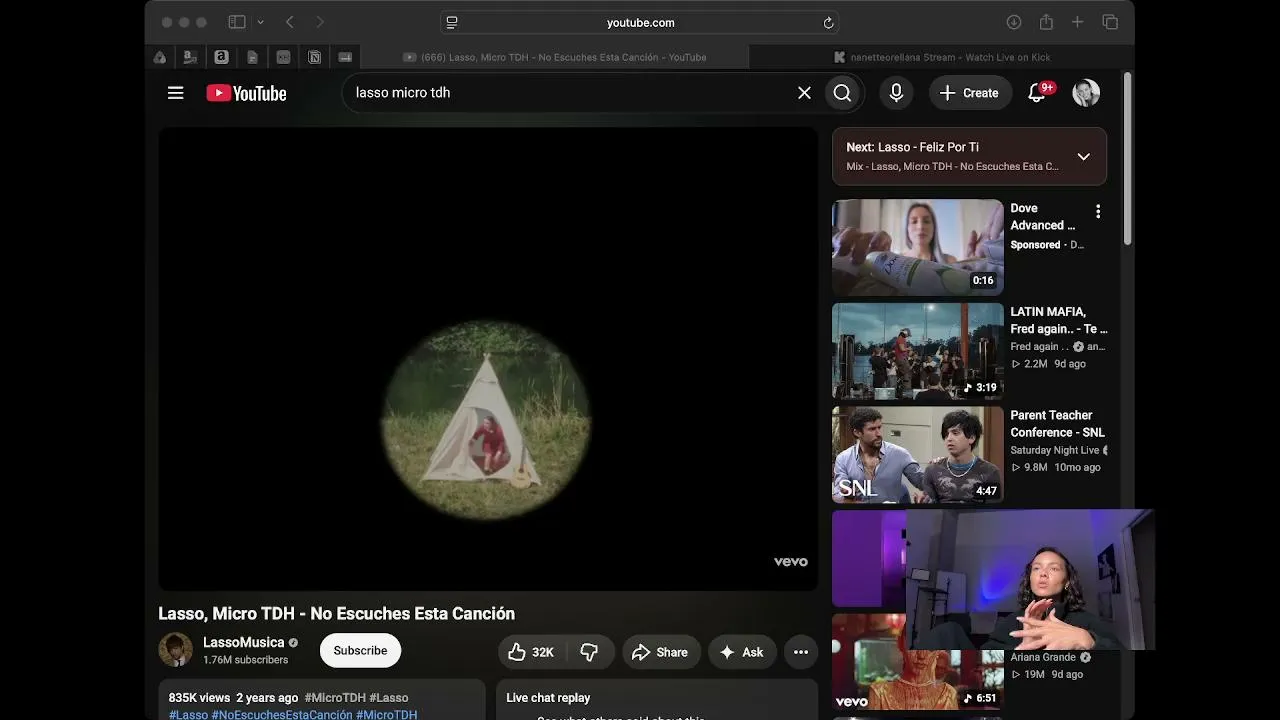Show the Safari tab overview
1280x720 pixels.
coord(1110,22)
